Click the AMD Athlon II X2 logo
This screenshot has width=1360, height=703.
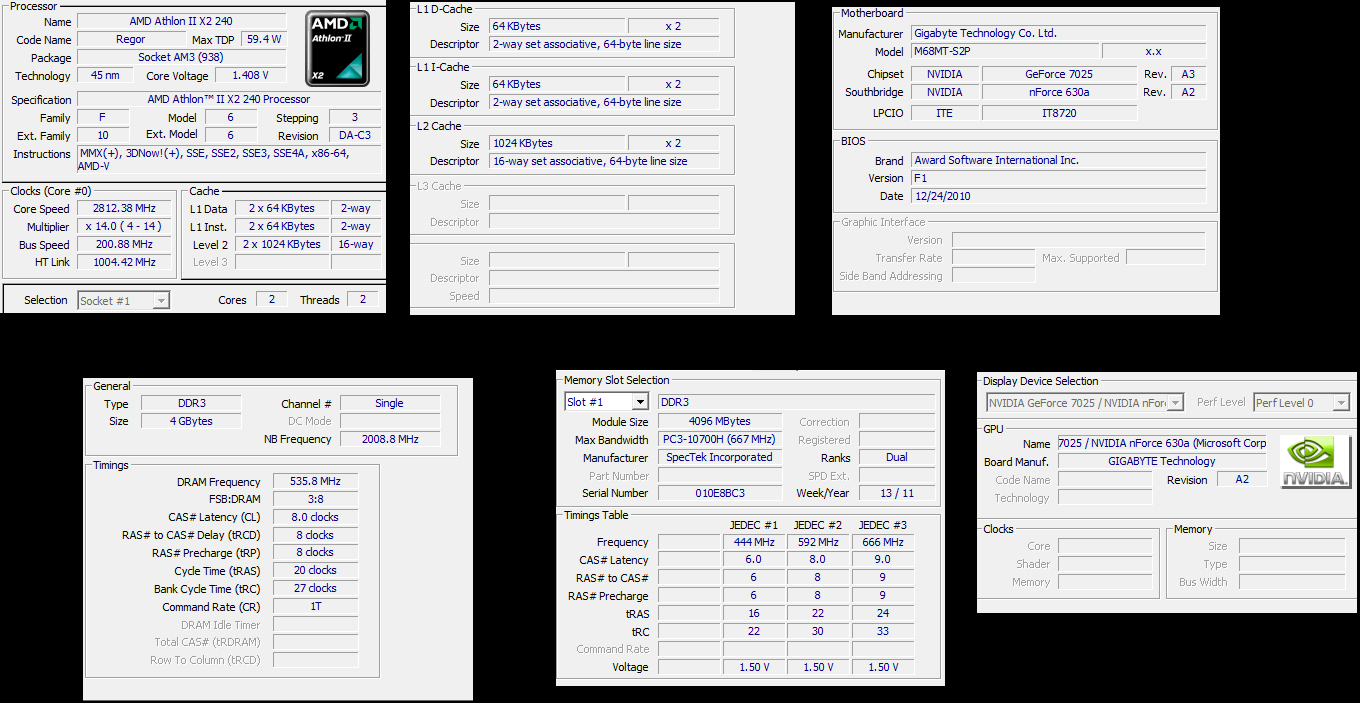tap(337, 47)
